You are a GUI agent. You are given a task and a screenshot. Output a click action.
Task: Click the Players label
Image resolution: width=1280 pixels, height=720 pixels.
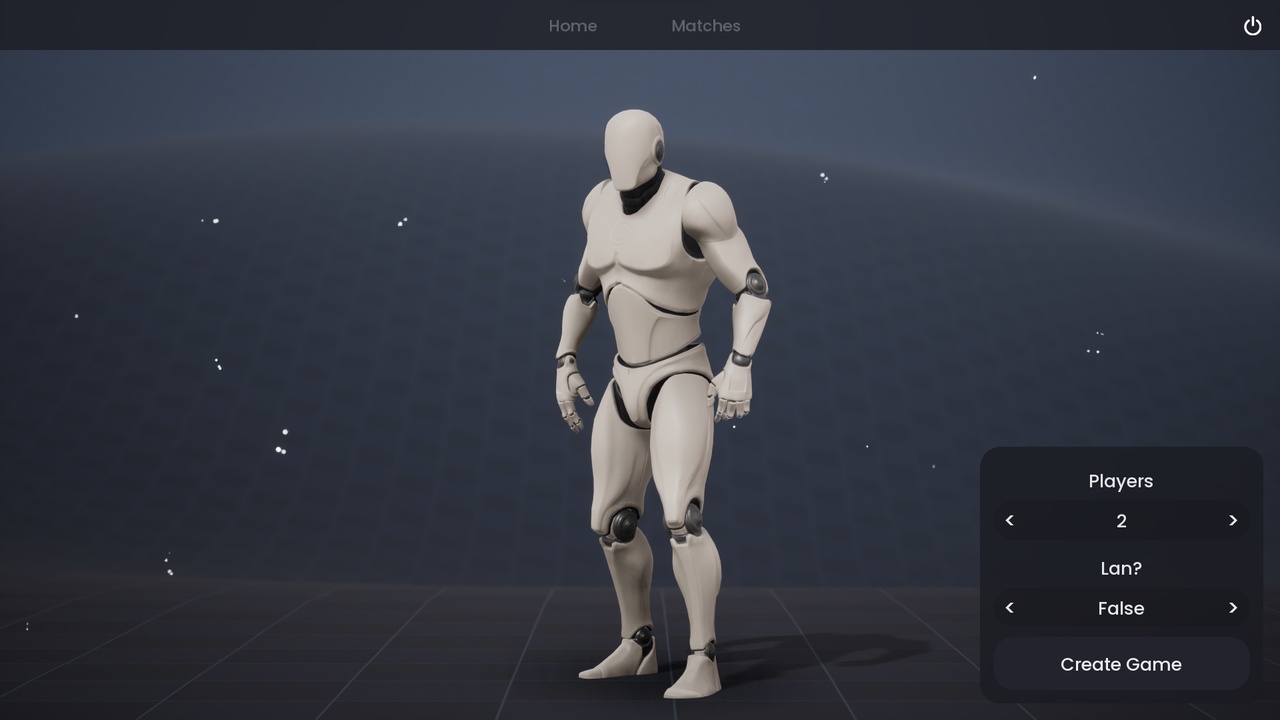tap(1121, 481)
